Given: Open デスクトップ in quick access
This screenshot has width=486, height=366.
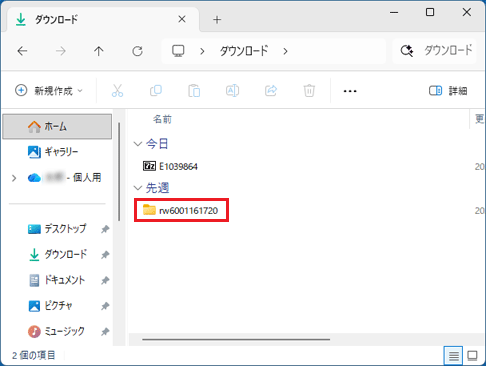Looking at the screenshot, I should click(x=57, y=229).
